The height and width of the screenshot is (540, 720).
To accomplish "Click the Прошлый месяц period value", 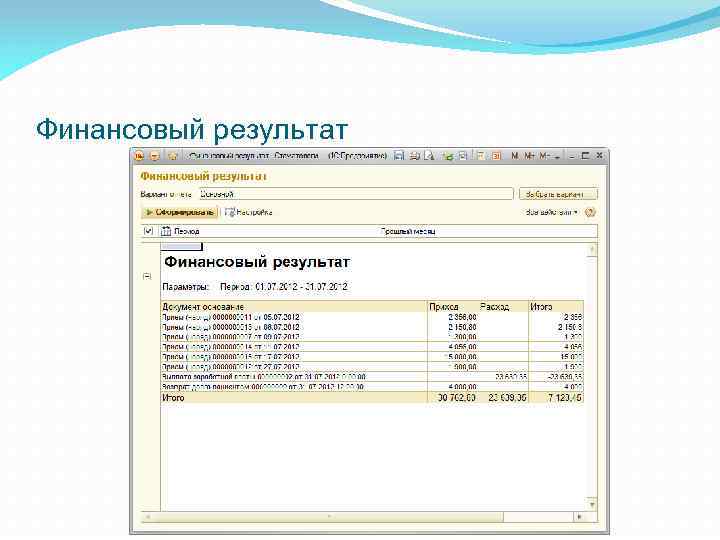I will (408, 231).
